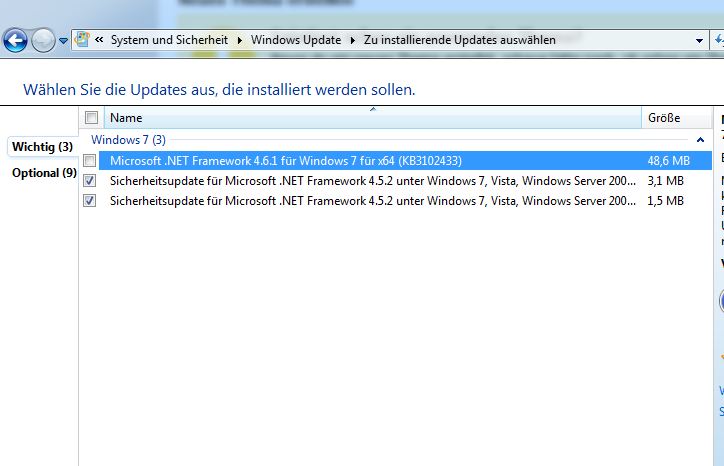
Task: Expand the address bar history dropdown
Action: [x=700, y=41]
